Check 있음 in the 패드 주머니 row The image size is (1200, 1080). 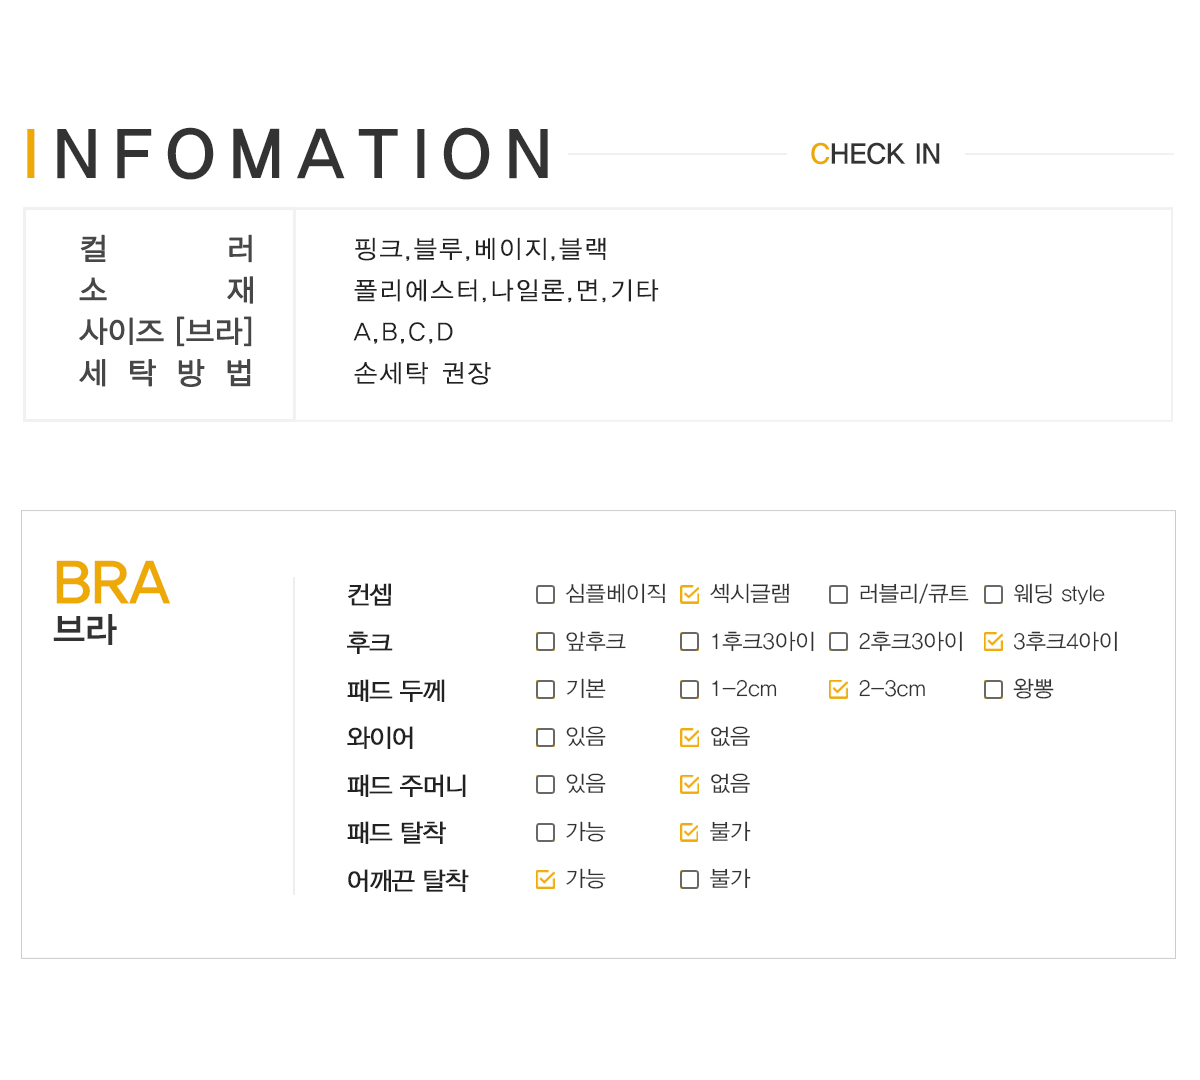coord(545,785)
